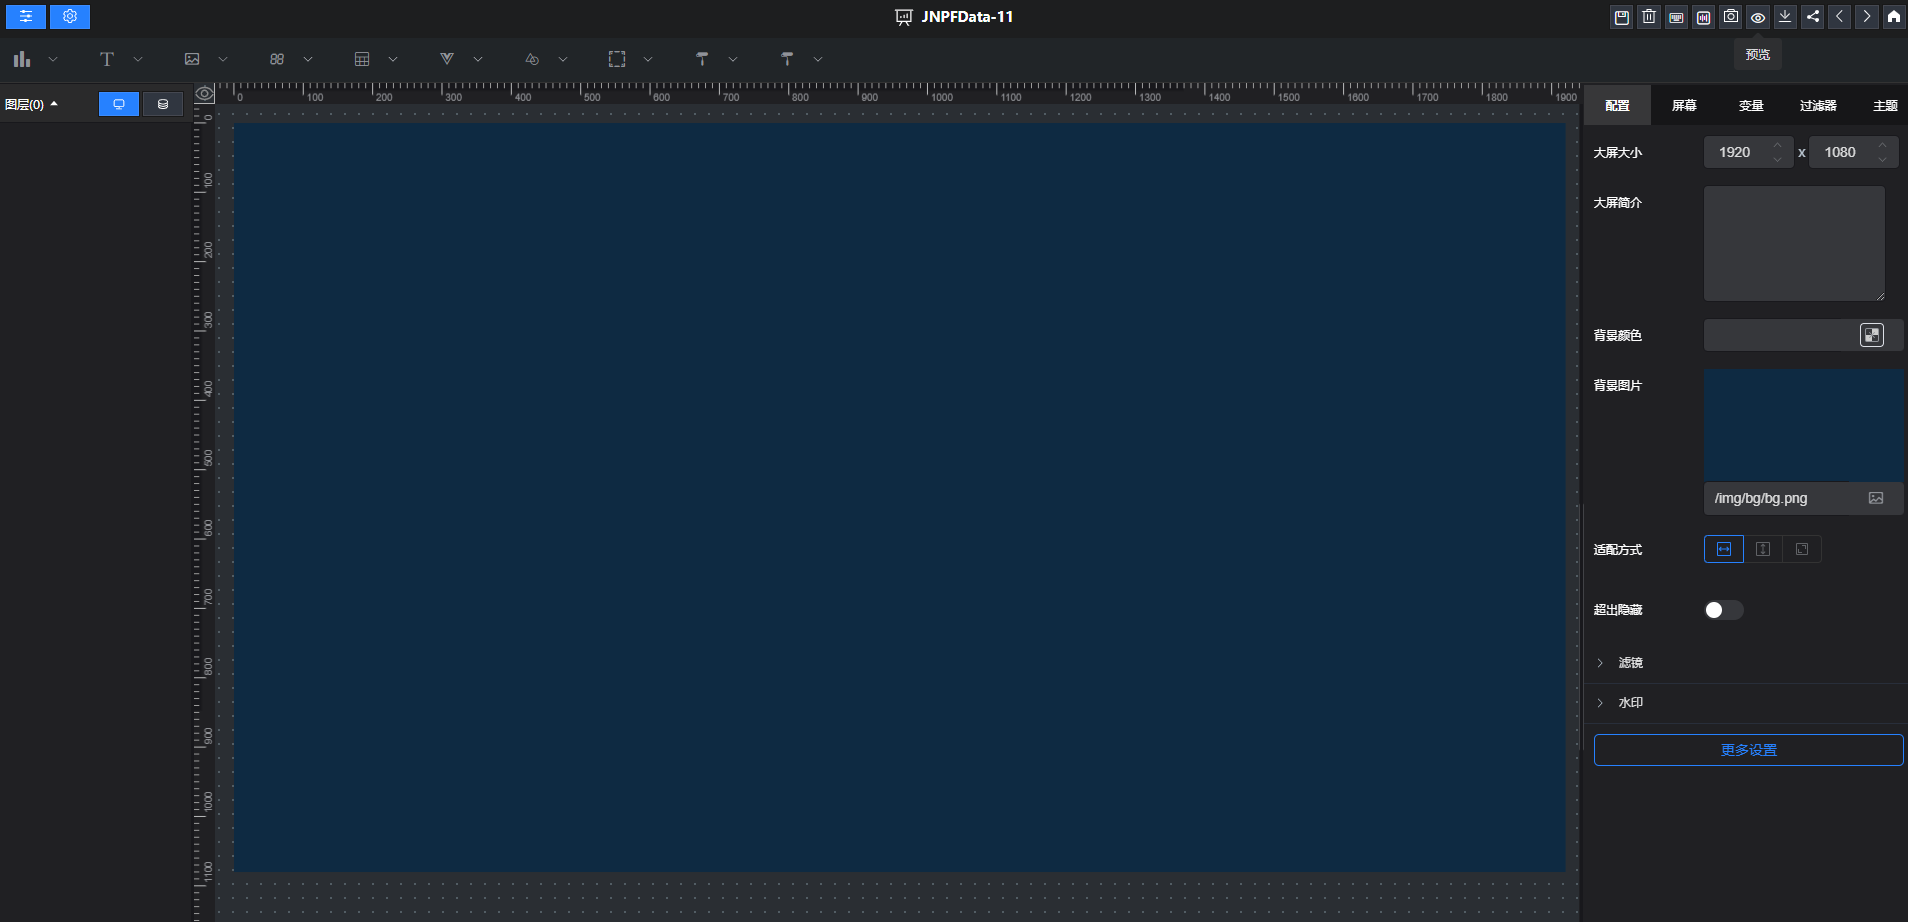This screenshot has height=922, width=1908.
Task: Click the trash delete icon
Action: (x=1649, y=17)
